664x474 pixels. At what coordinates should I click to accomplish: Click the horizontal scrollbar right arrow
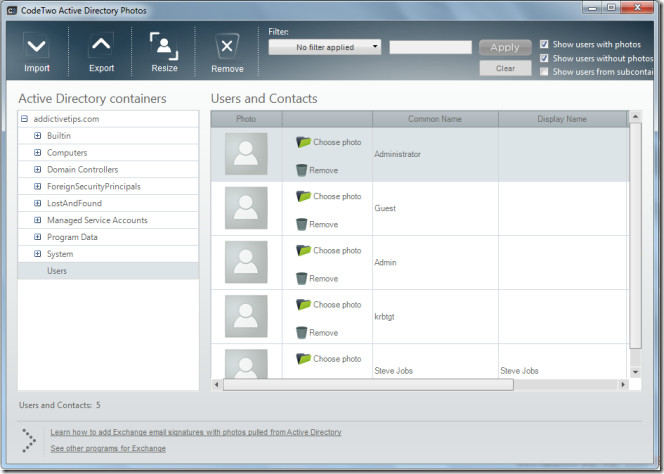[623, 385]
